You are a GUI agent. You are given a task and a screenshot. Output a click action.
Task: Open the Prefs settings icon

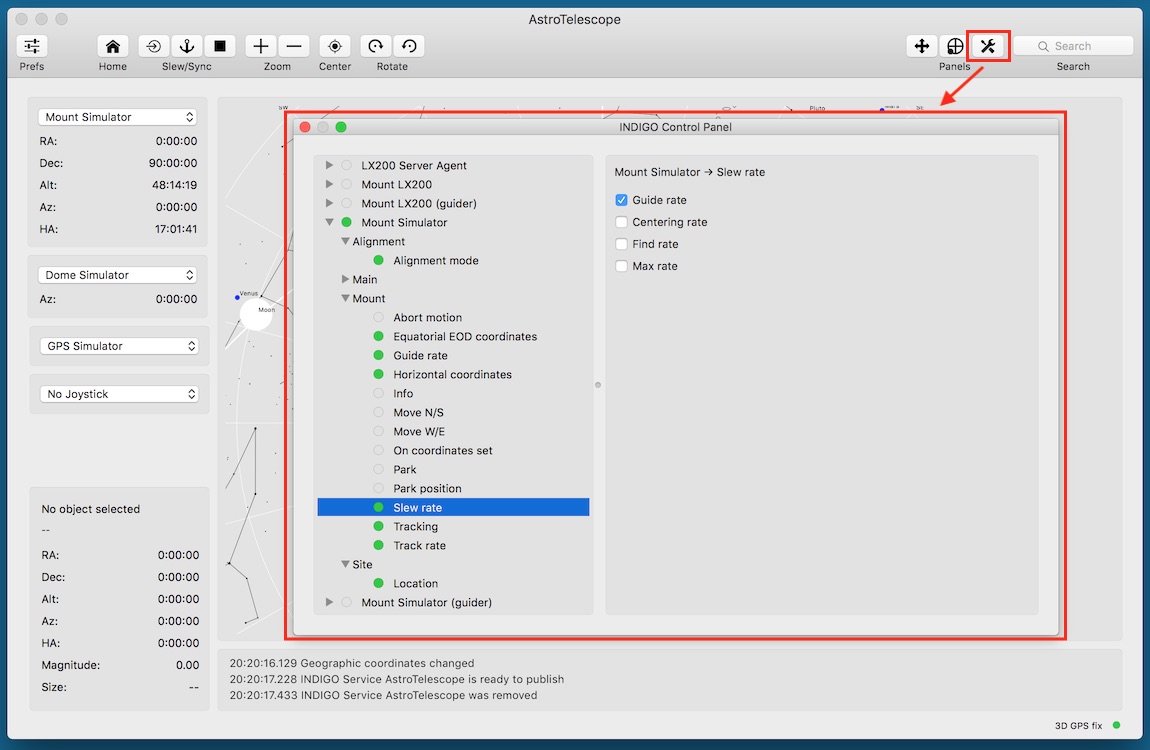32,46
